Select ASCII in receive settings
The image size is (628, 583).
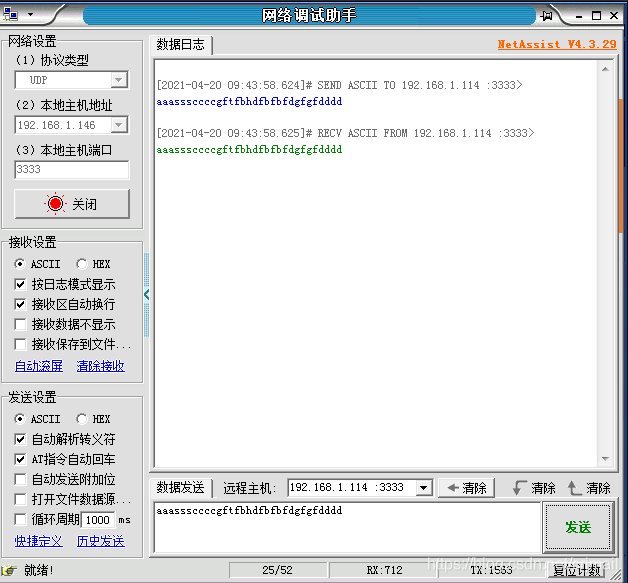pyautogui.click(x=37, y=264)
